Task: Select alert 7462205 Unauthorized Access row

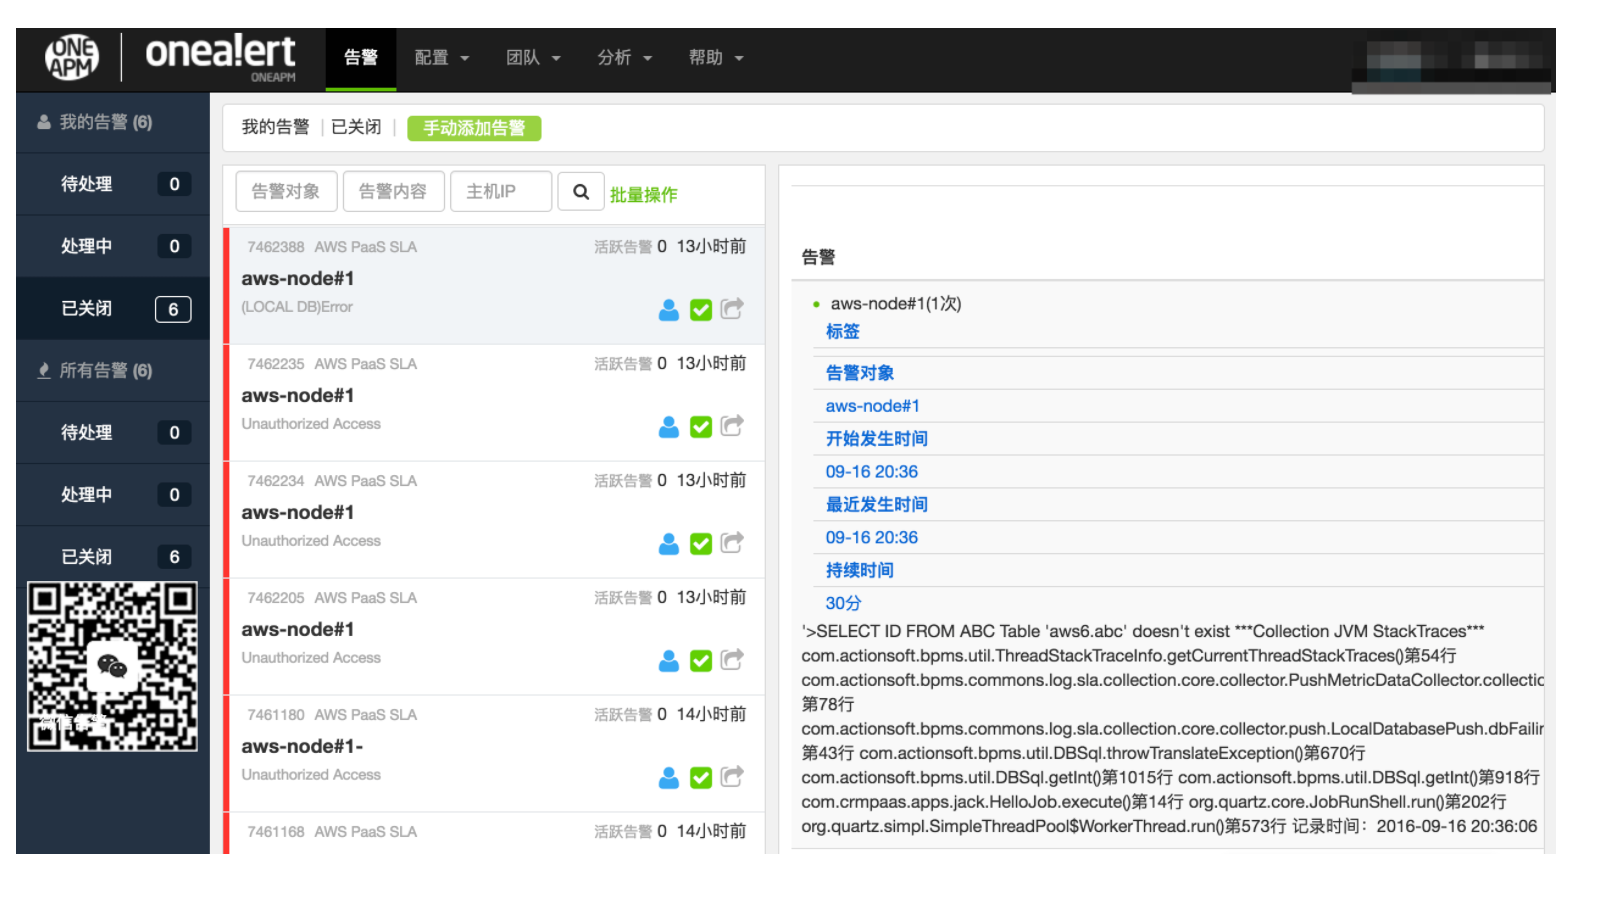Action: click(495, 637)
